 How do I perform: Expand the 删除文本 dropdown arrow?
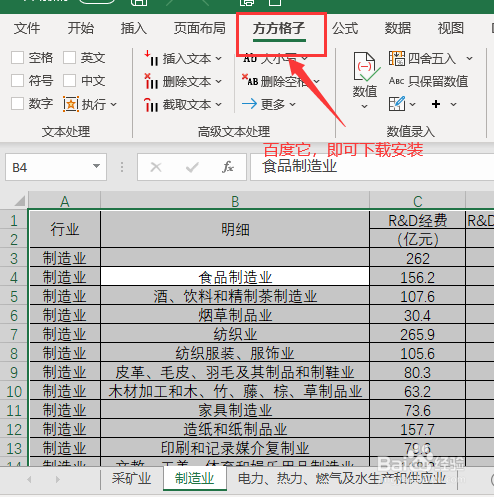[x=218, y=82]
